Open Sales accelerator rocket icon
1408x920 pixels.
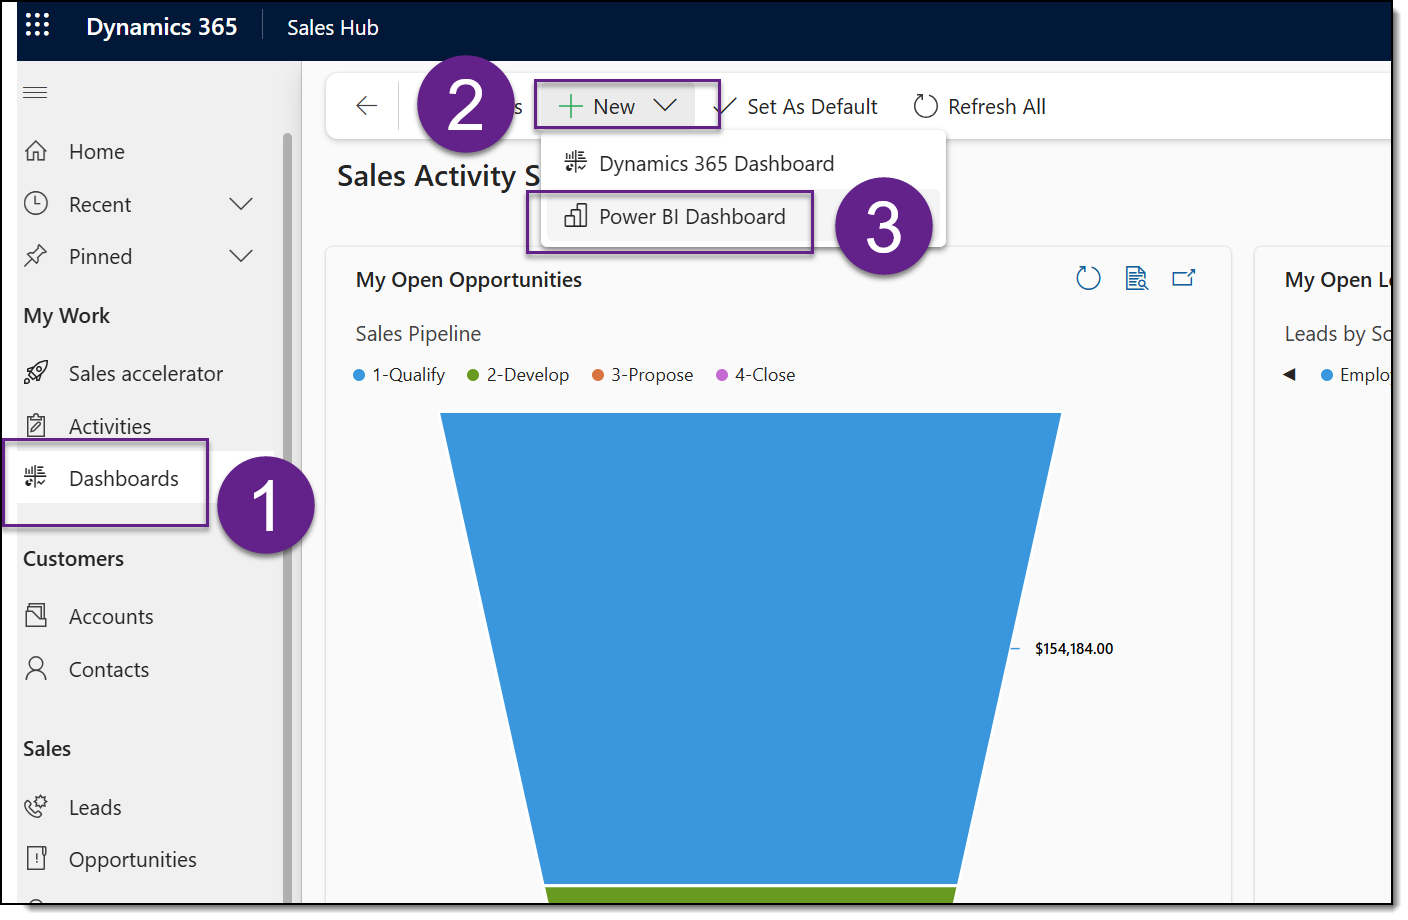(36, 373)
